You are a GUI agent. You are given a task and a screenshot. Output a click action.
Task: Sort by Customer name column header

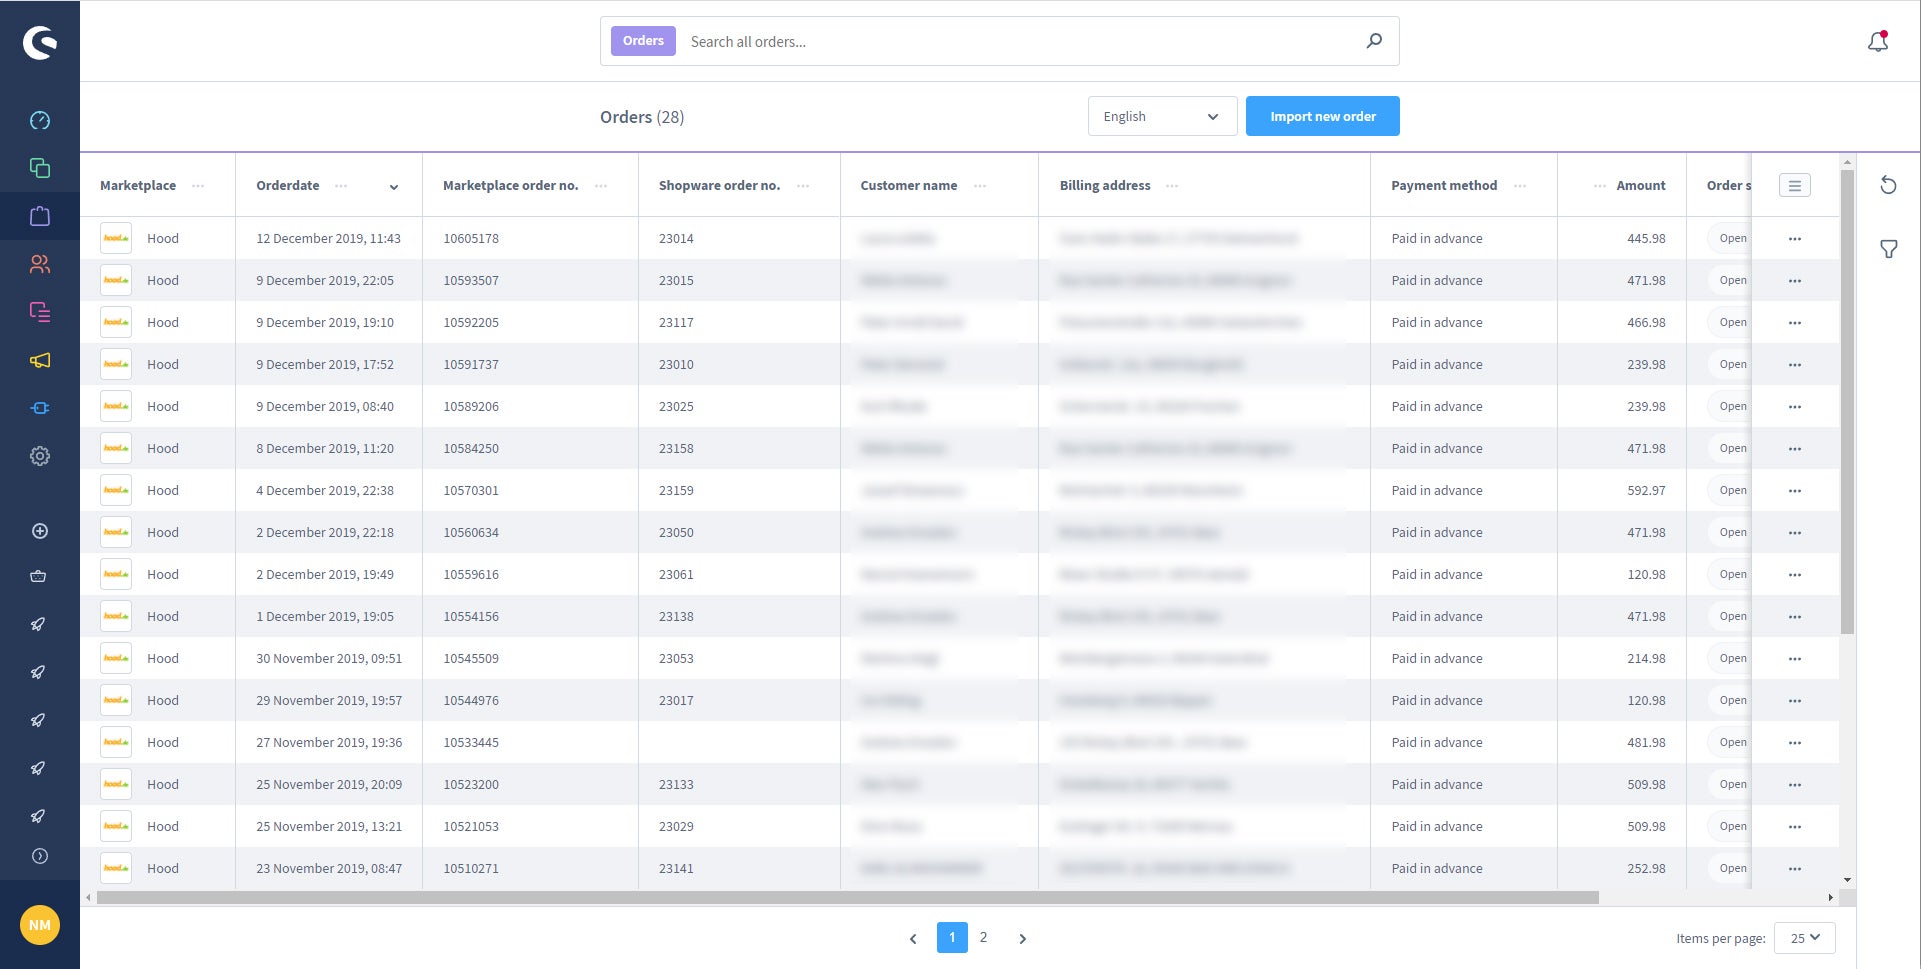(x=908, y=185)
